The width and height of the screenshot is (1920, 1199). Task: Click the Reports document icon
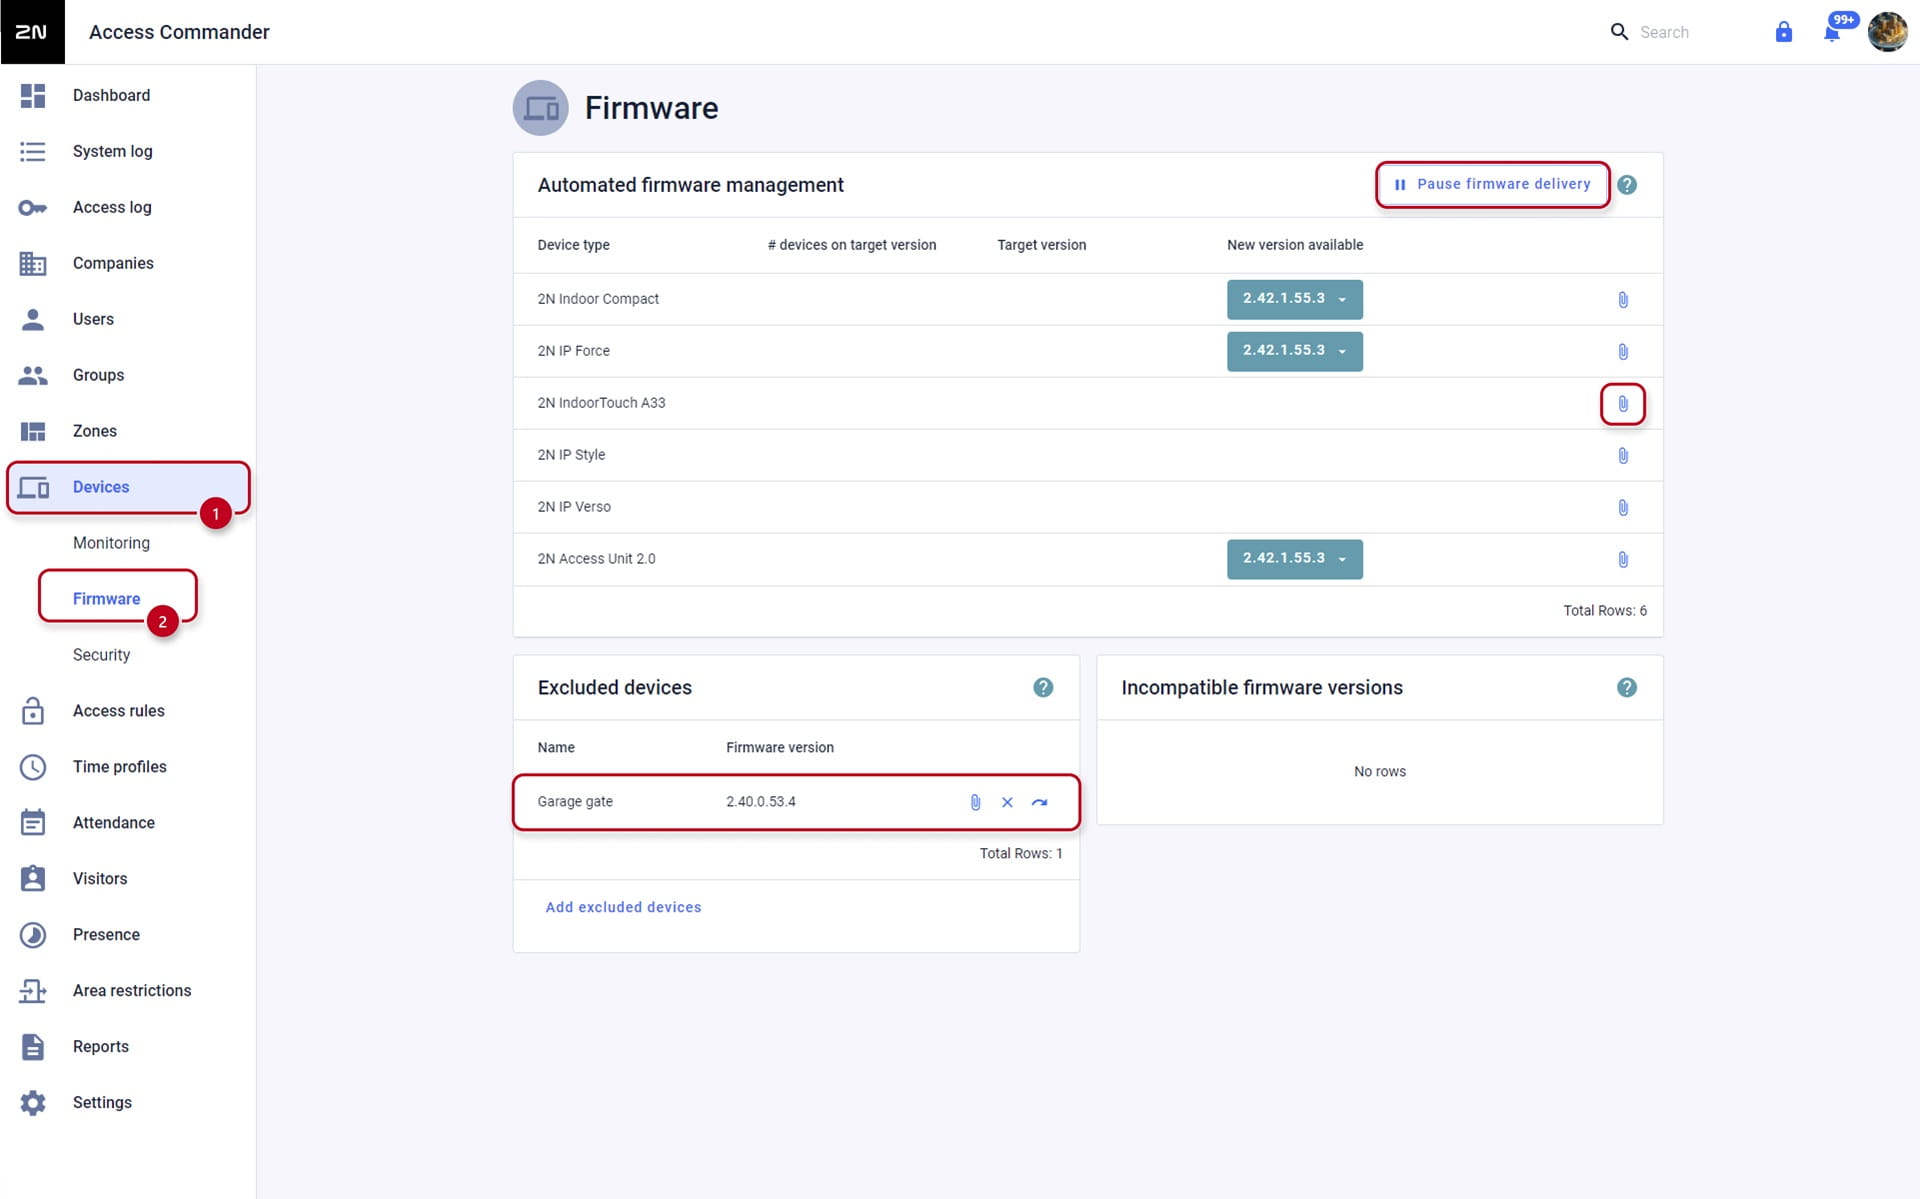tap(32, 1047)
